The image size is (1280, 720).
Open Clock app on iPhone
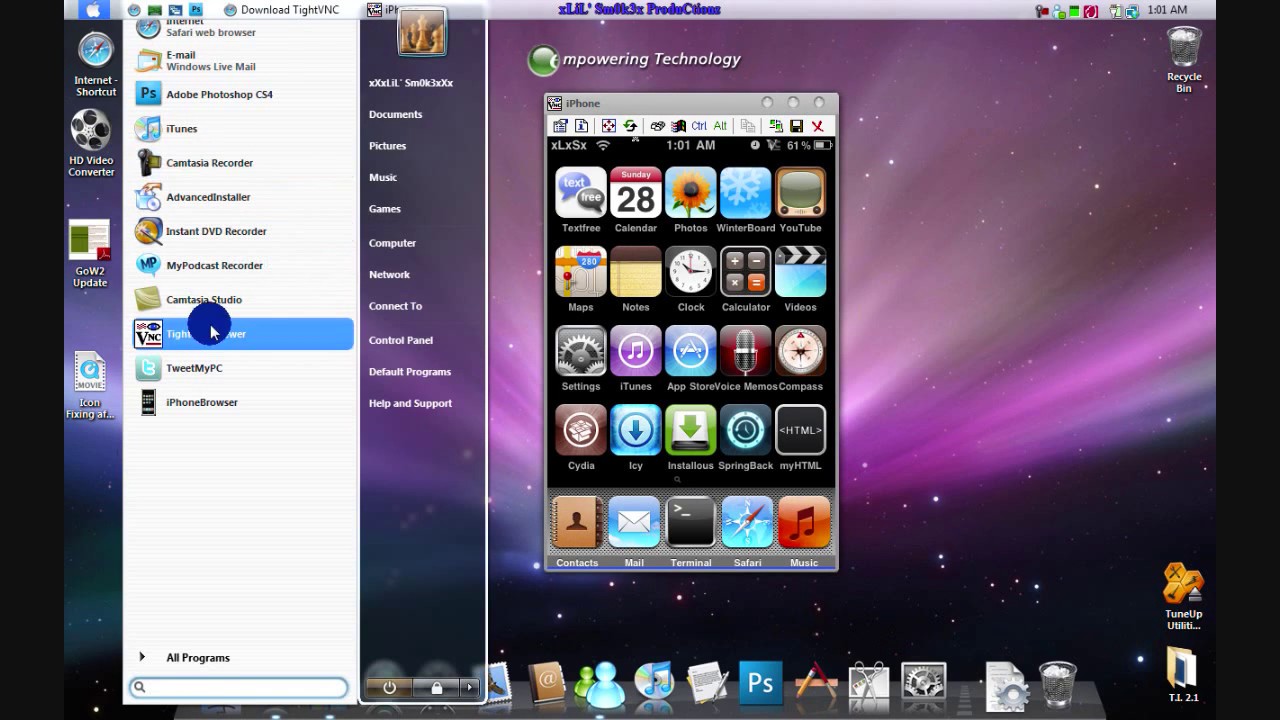(x=691, y=271)
